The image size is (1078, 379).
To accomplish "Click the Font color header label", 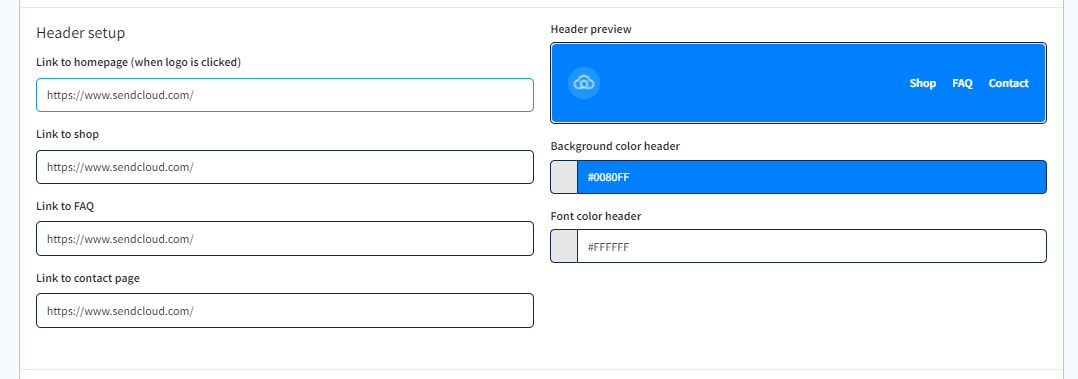I will pyautogui.click(x=596, y=216).
